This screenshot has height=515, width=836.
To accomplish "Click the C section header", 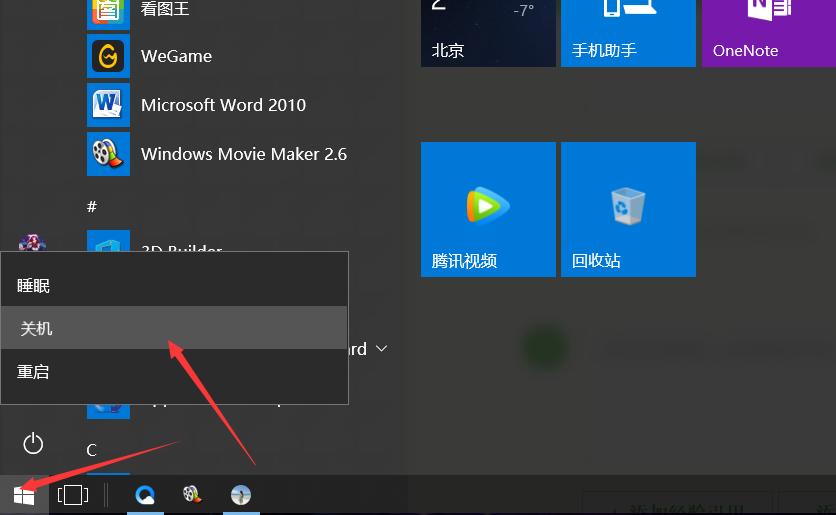I will 91,450.
